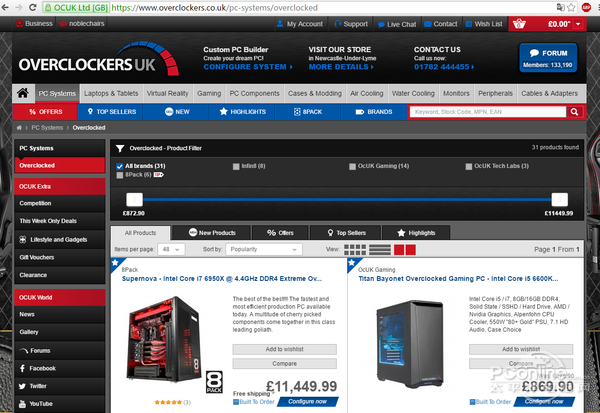
Task: Grab the minimum price slider handle
Action: pos(134,199)
